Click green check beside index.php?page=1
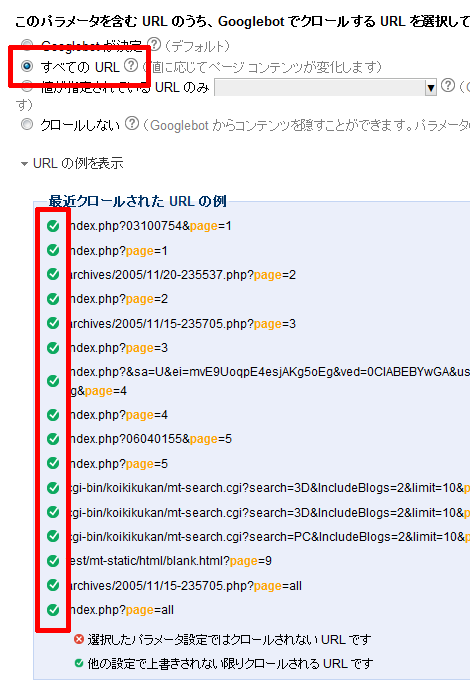Screen dimensions: 470x696 [x=53, y=250]
